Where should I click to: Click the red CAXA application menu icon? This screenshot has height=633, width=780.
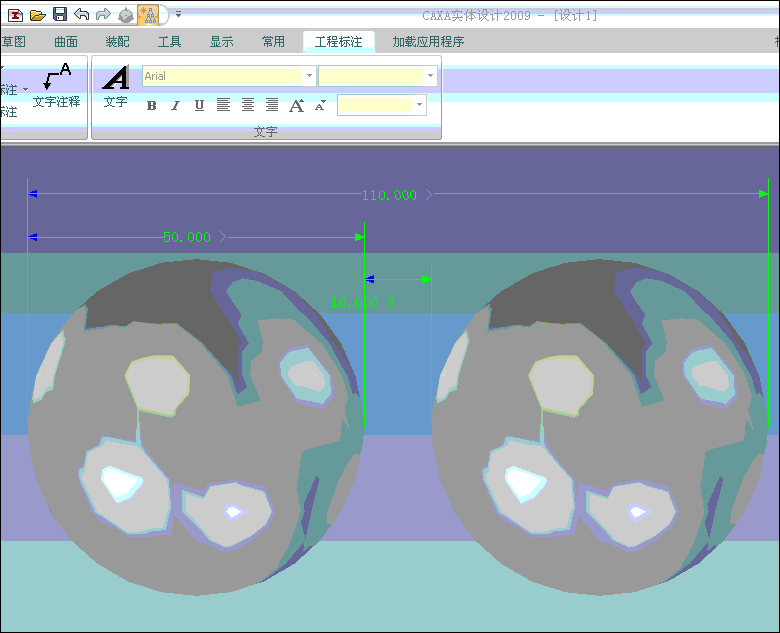(15, 15)
